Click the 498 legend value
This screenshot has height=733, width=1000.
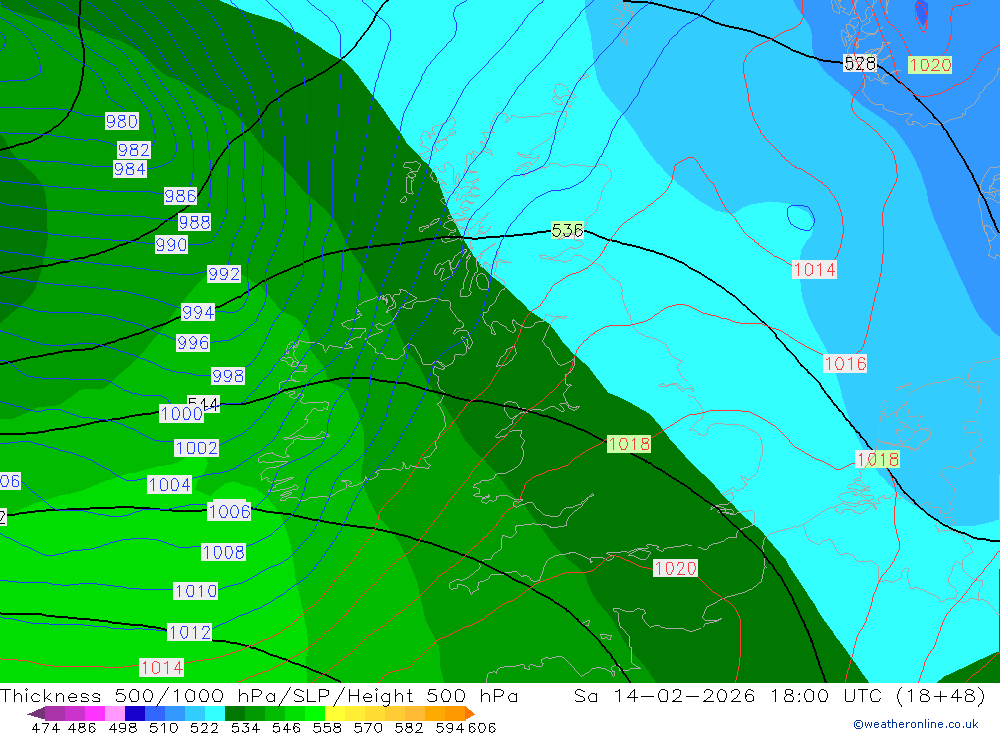(x=122, y=727)
